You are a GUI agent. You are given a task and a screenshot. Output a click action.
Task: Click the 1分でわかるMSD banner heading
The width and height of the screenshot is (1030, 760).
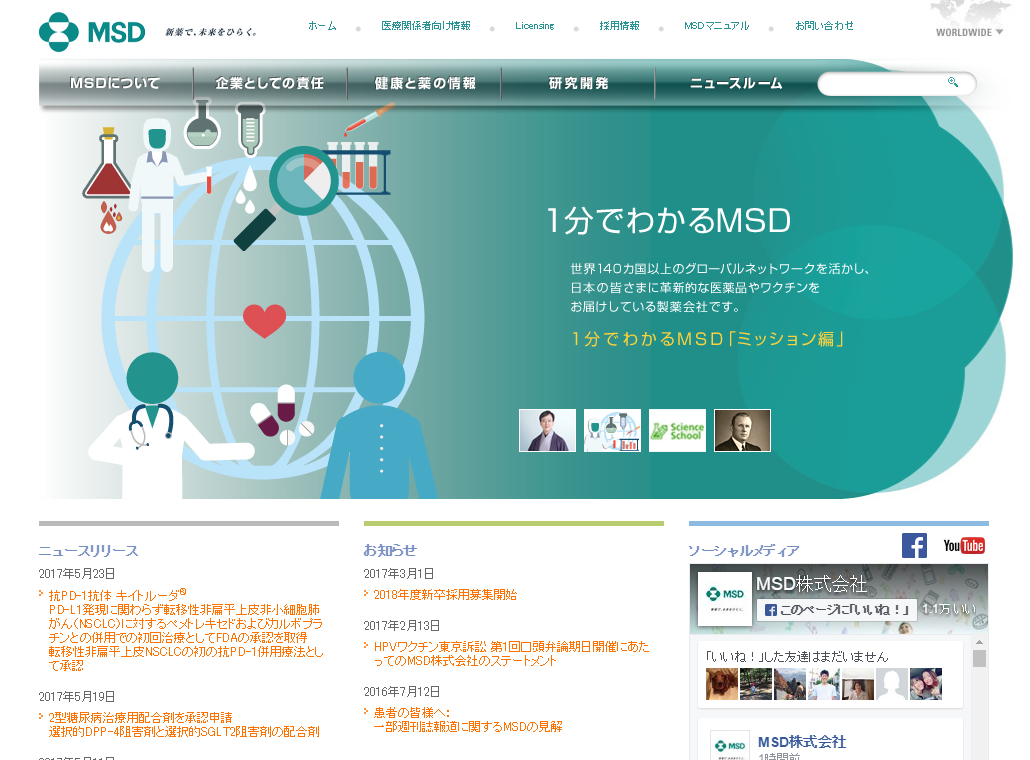pos(669,220)
